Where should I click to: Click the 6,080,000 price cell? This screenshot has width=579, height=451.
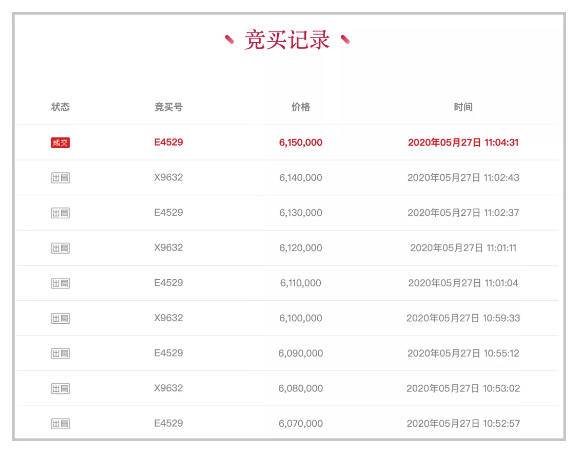tap(301, 389)
